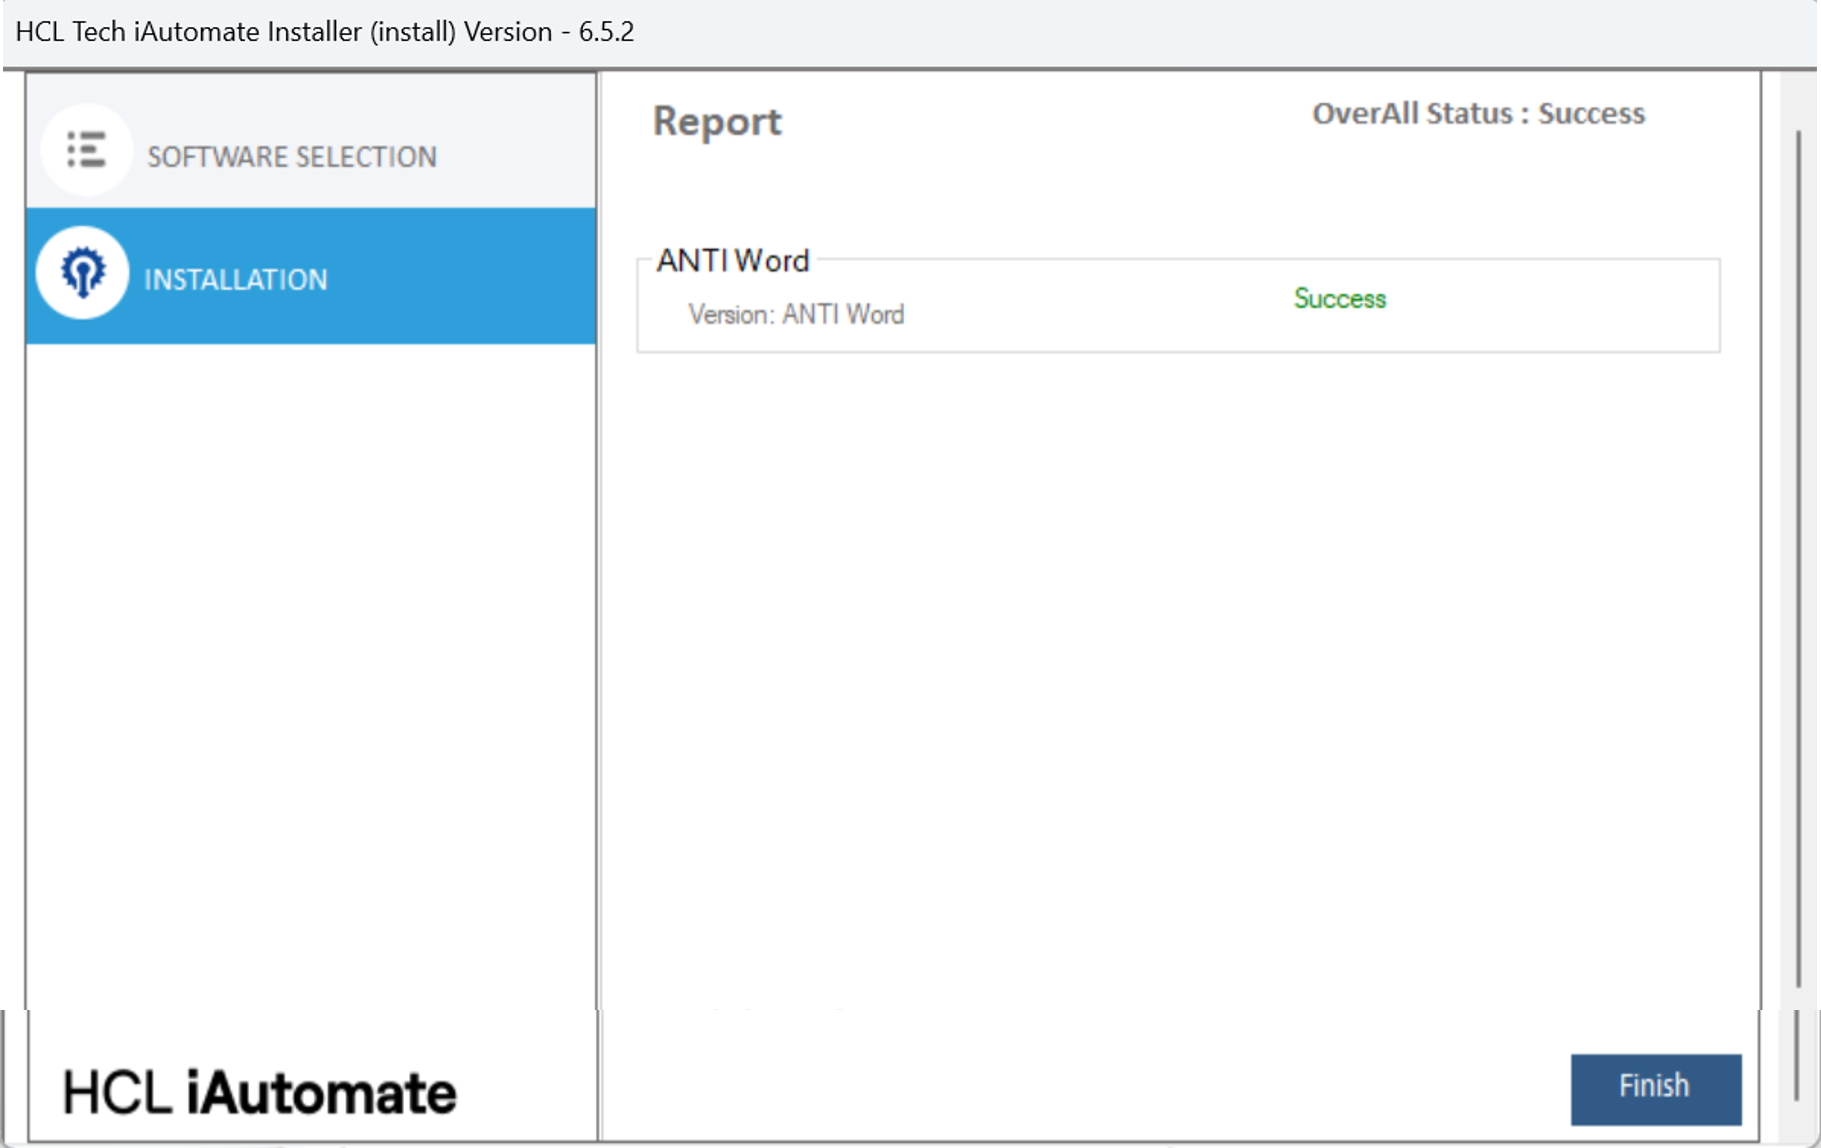The image size is (1821, 1148).
Task: Click the ANTI Word group heading
Action: pos(732,260)
